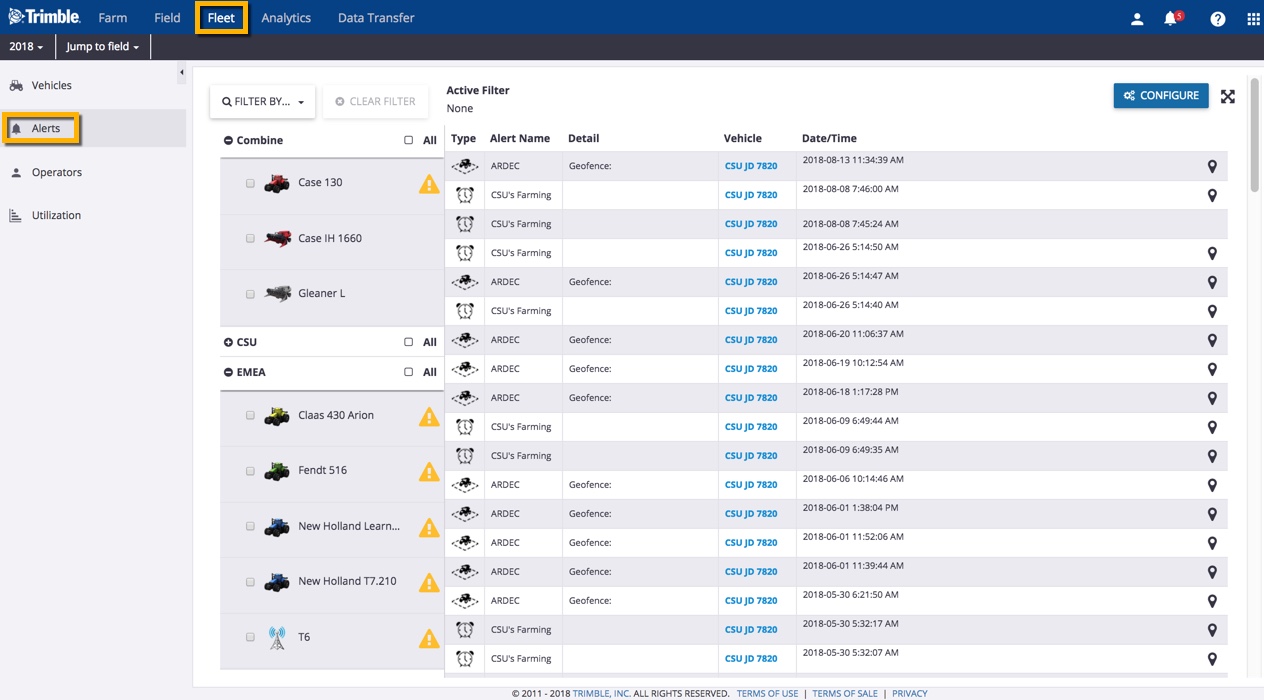
Task: Collapse the left sidebar with the arrow
Action: coord(181,73)
